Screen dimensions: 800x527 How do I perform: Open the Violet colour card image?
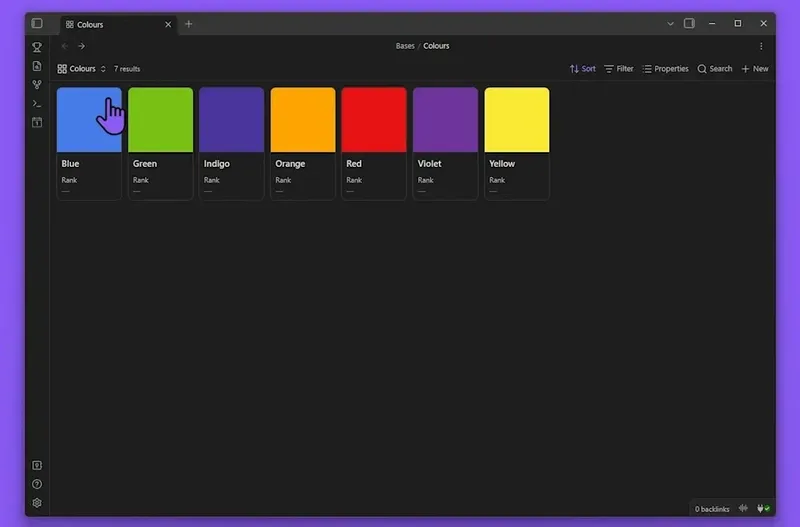445,120
